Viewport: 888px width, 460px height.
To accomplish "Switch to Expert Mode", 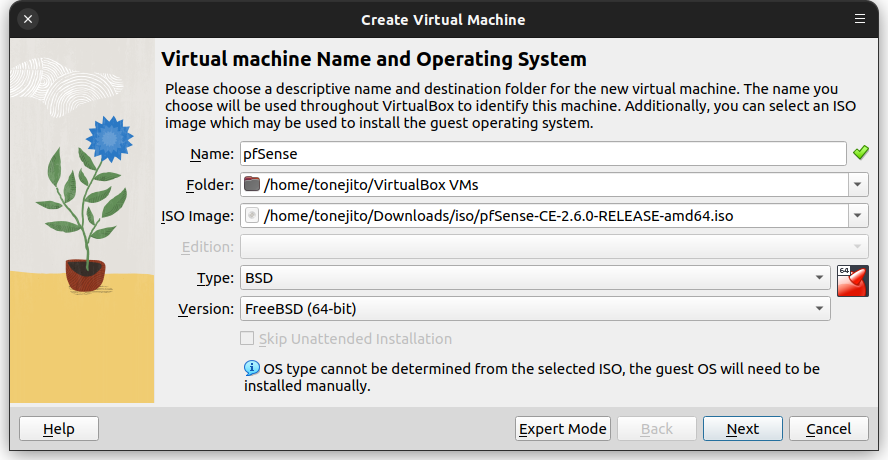I will (x=562, y=429).
